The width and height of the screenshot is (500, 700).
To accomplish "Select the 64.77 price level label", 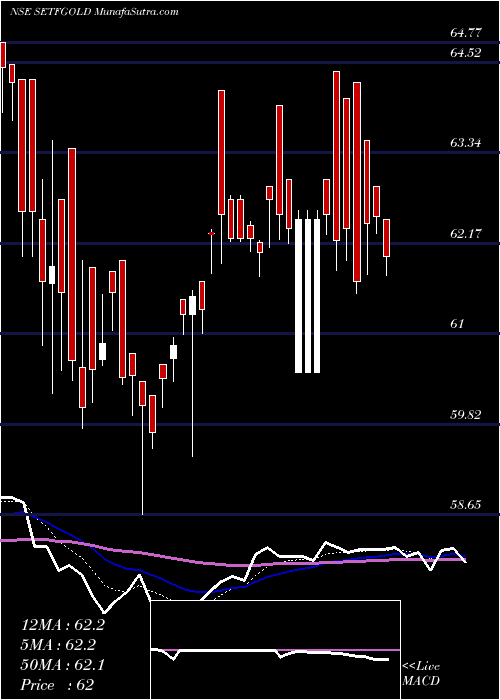I will (x=466, y=33).
